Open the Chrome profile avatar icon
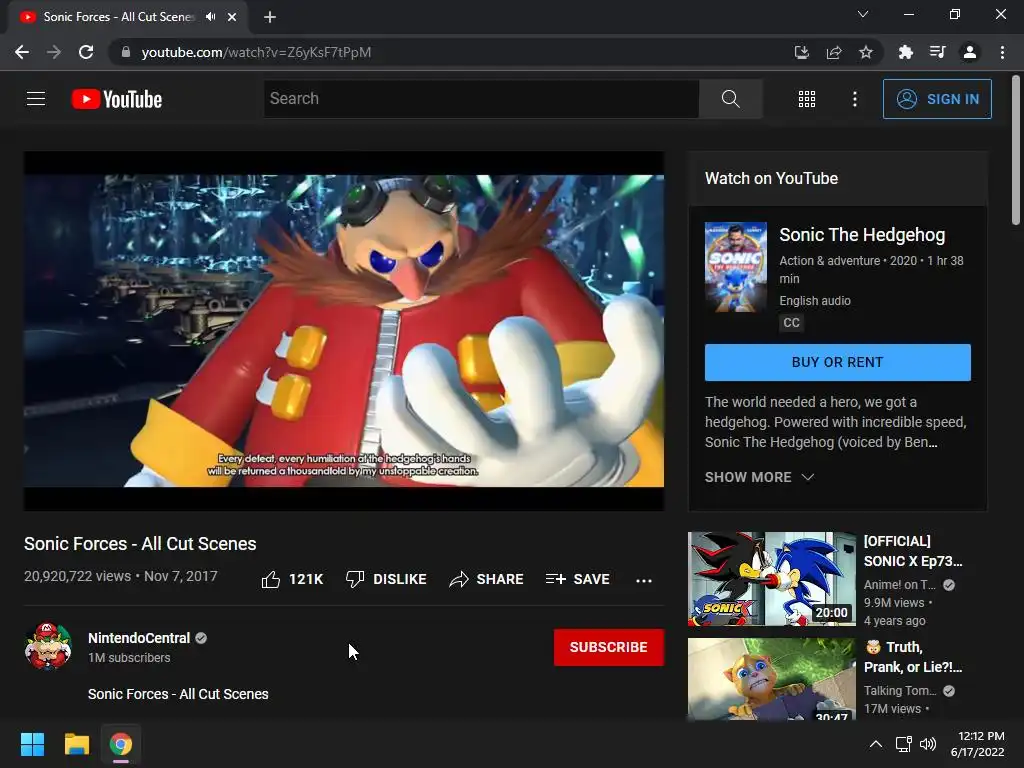This screenshot has width=1024, height=768. click(x=970, y=52)
